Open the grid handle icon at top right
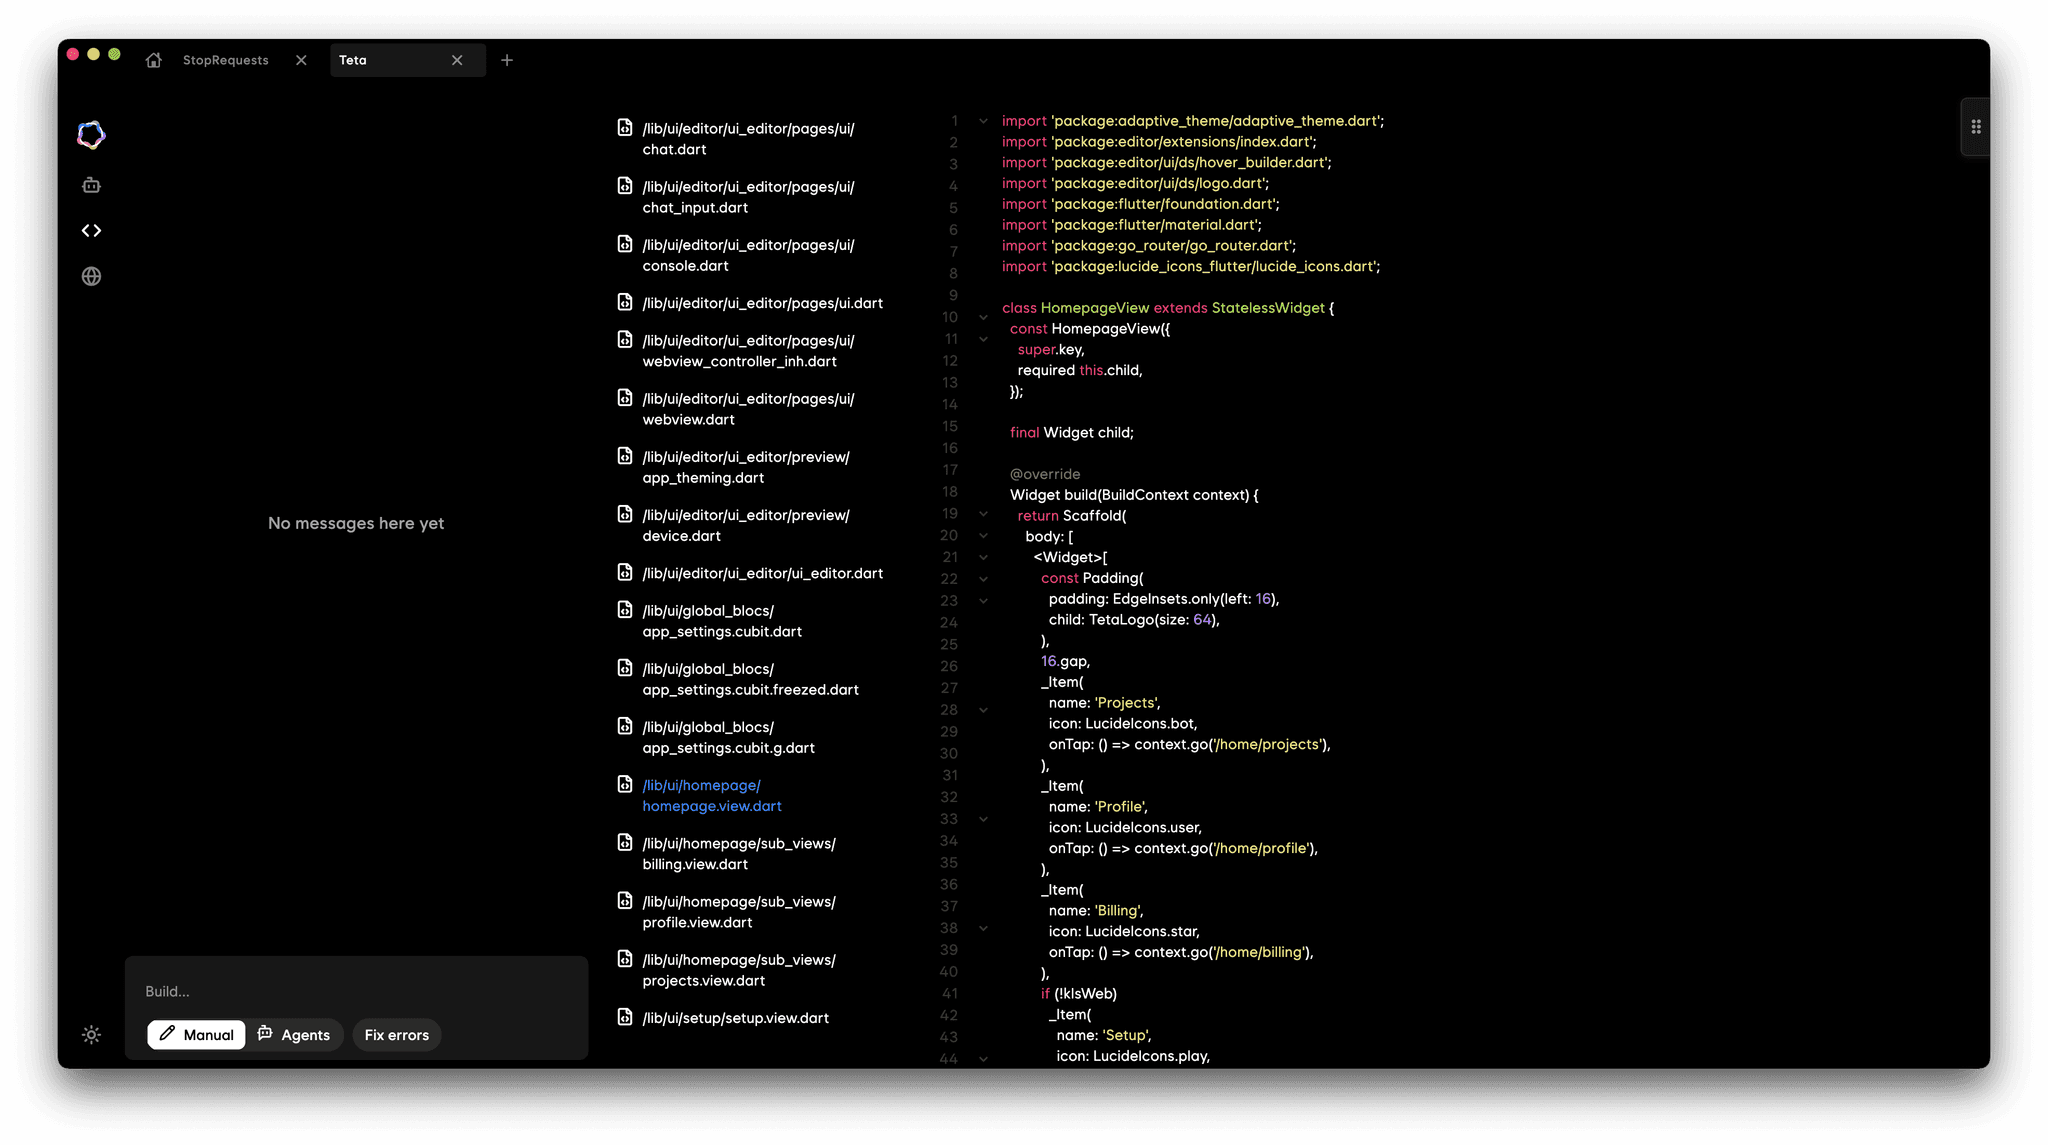Image resolution: width=2048 pixels, height=1145 pixels. point(1975,127)
